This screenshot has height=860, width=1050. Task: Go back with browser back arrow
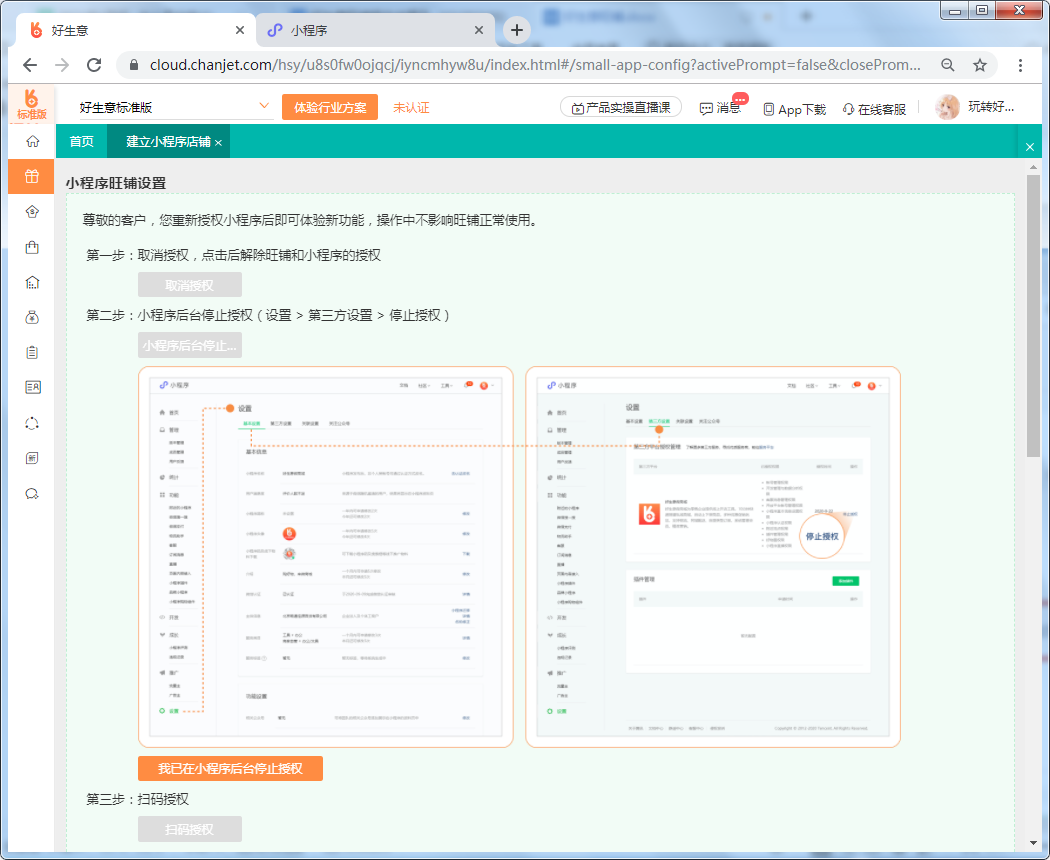click(30, 65)
